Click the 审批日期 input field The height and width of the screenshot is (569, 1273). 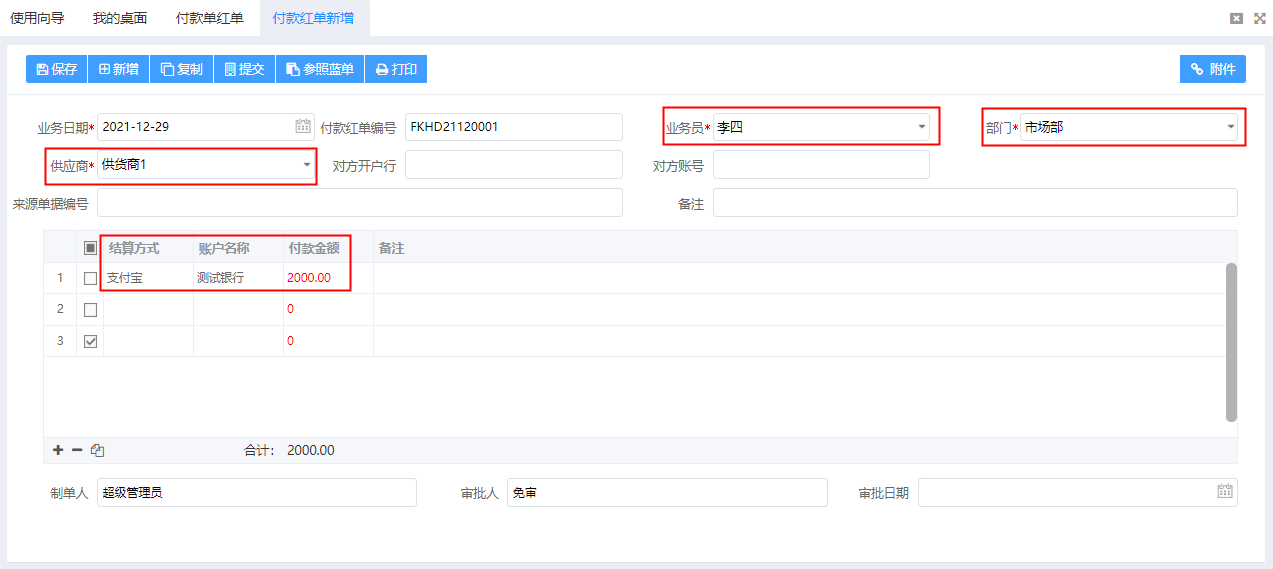pos(1078,492)
